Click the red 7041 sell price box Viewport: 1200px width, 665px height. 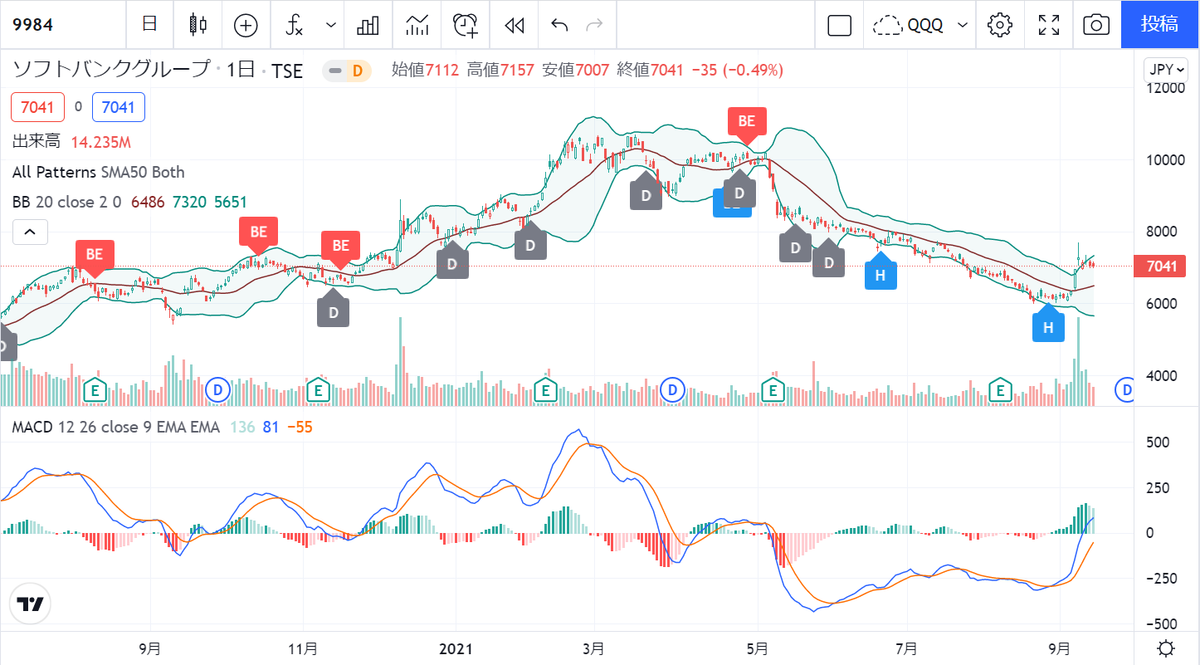[x=38, y=107]
